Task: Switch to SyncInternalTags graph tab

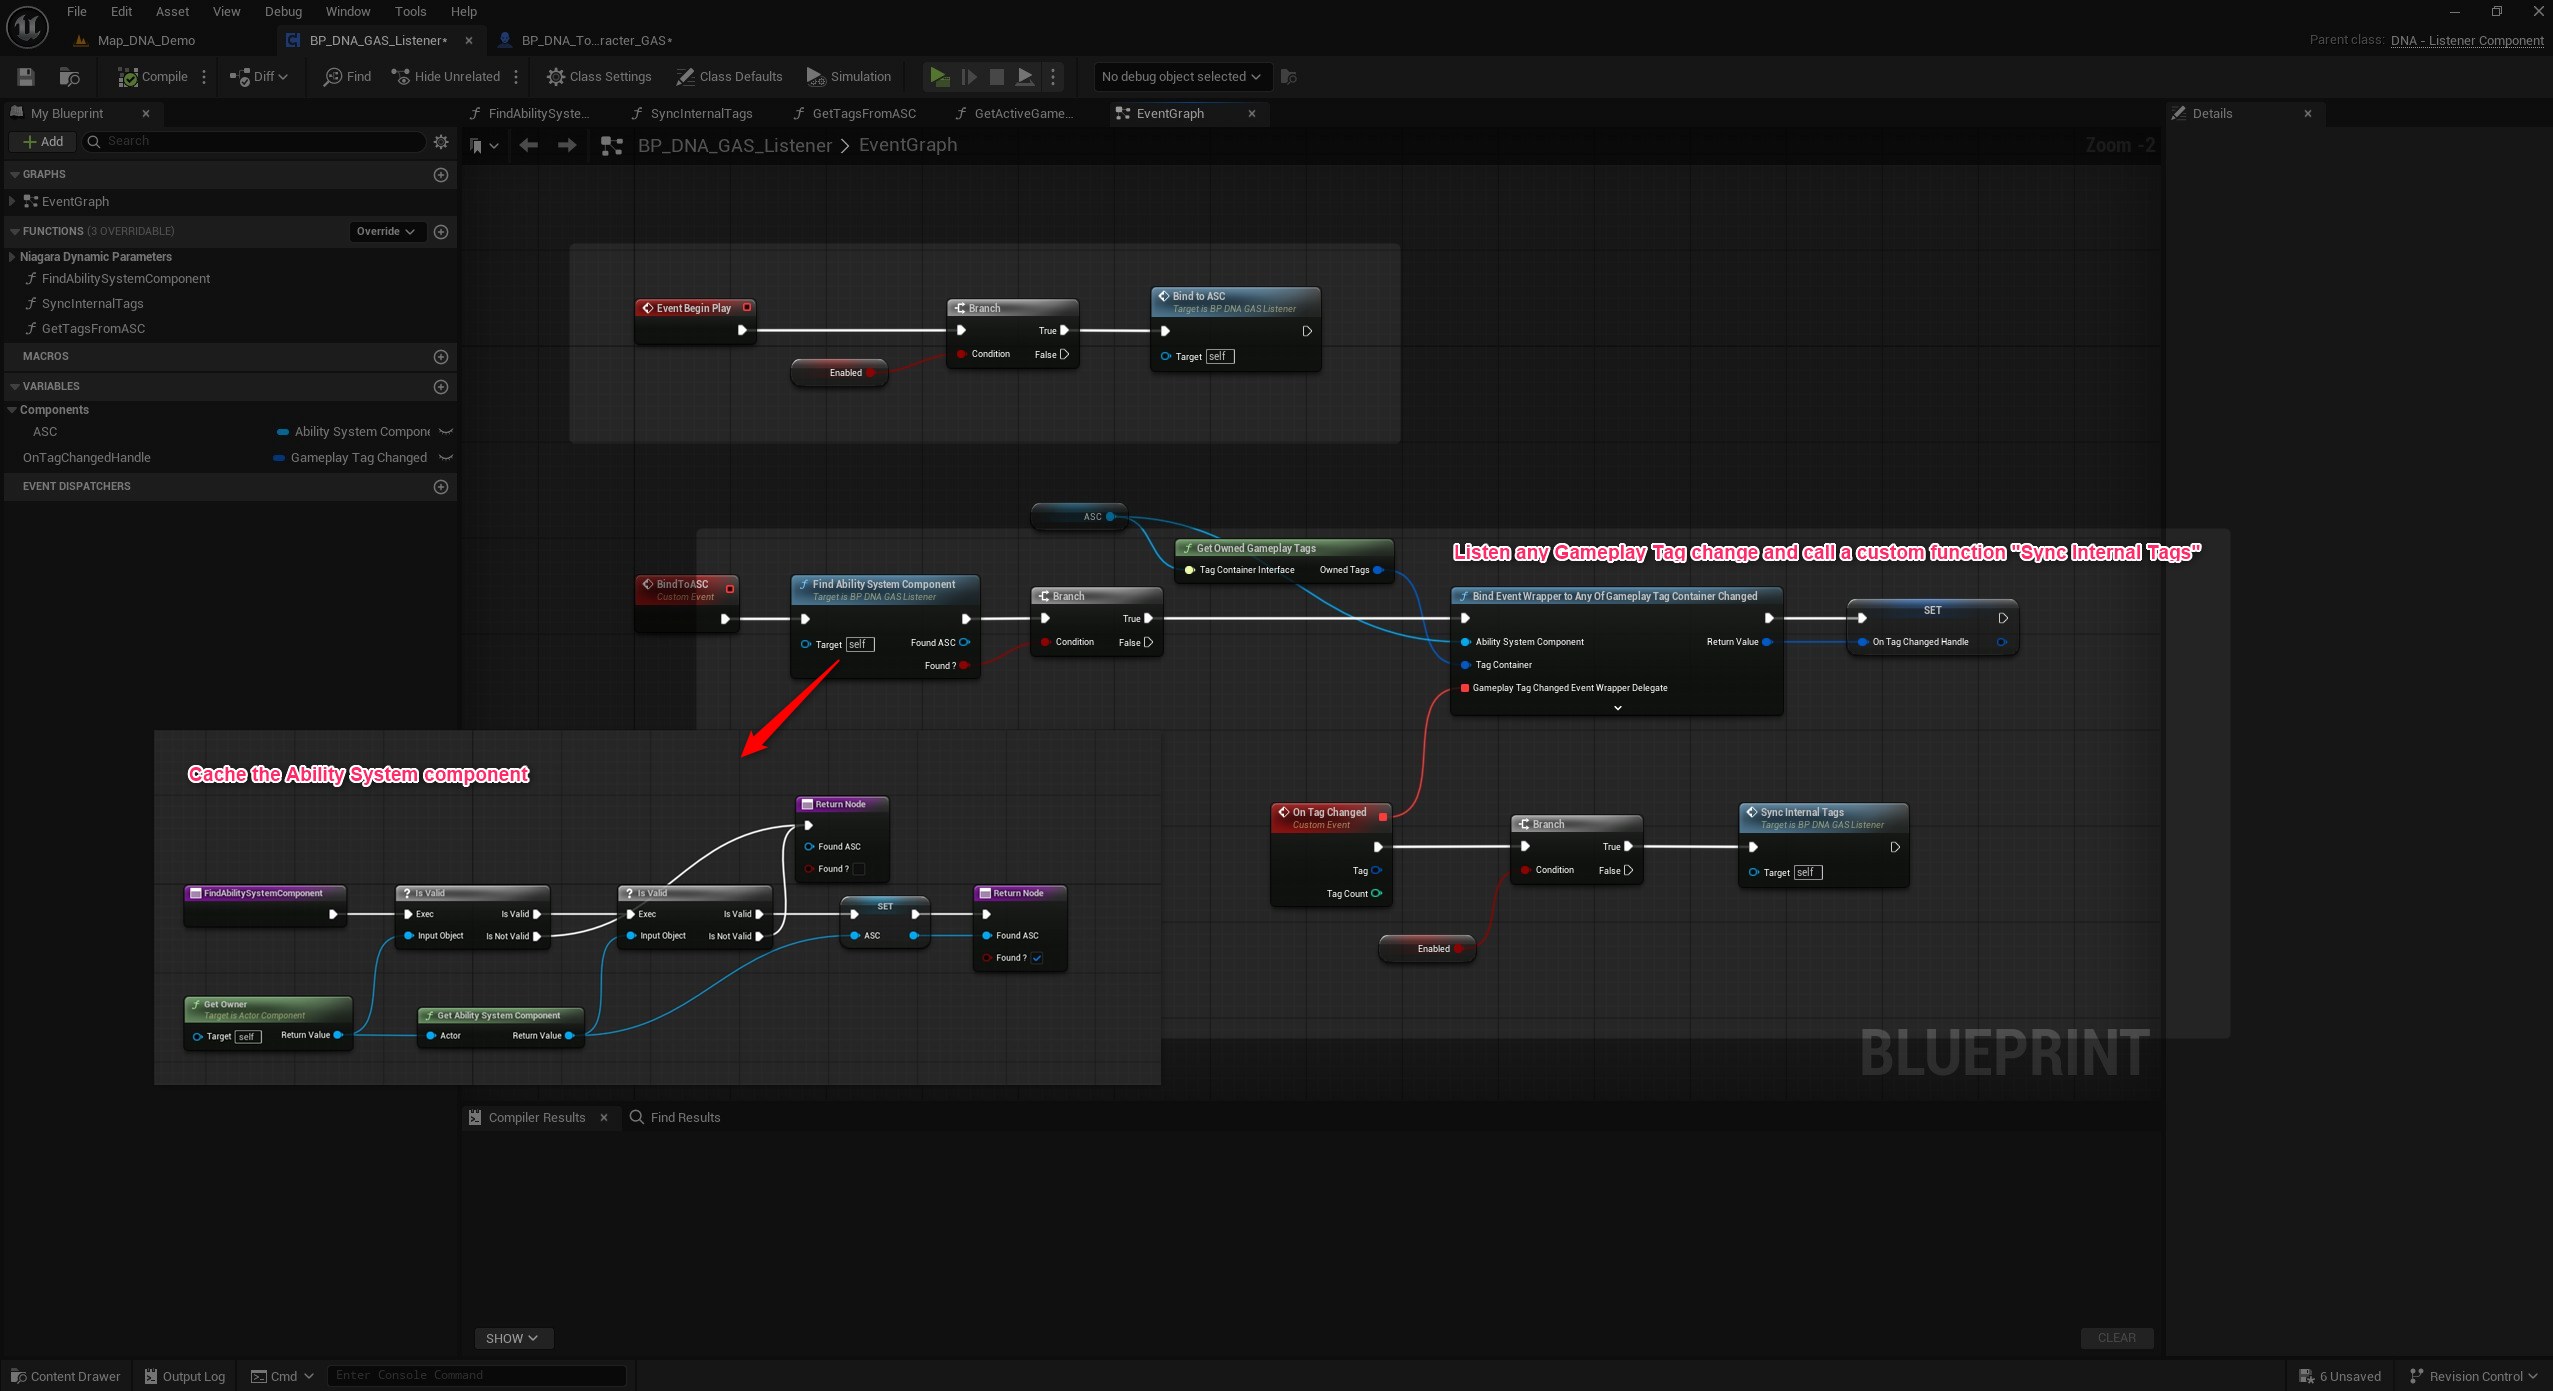Action: pyautogui.click(x=700, y=114)
